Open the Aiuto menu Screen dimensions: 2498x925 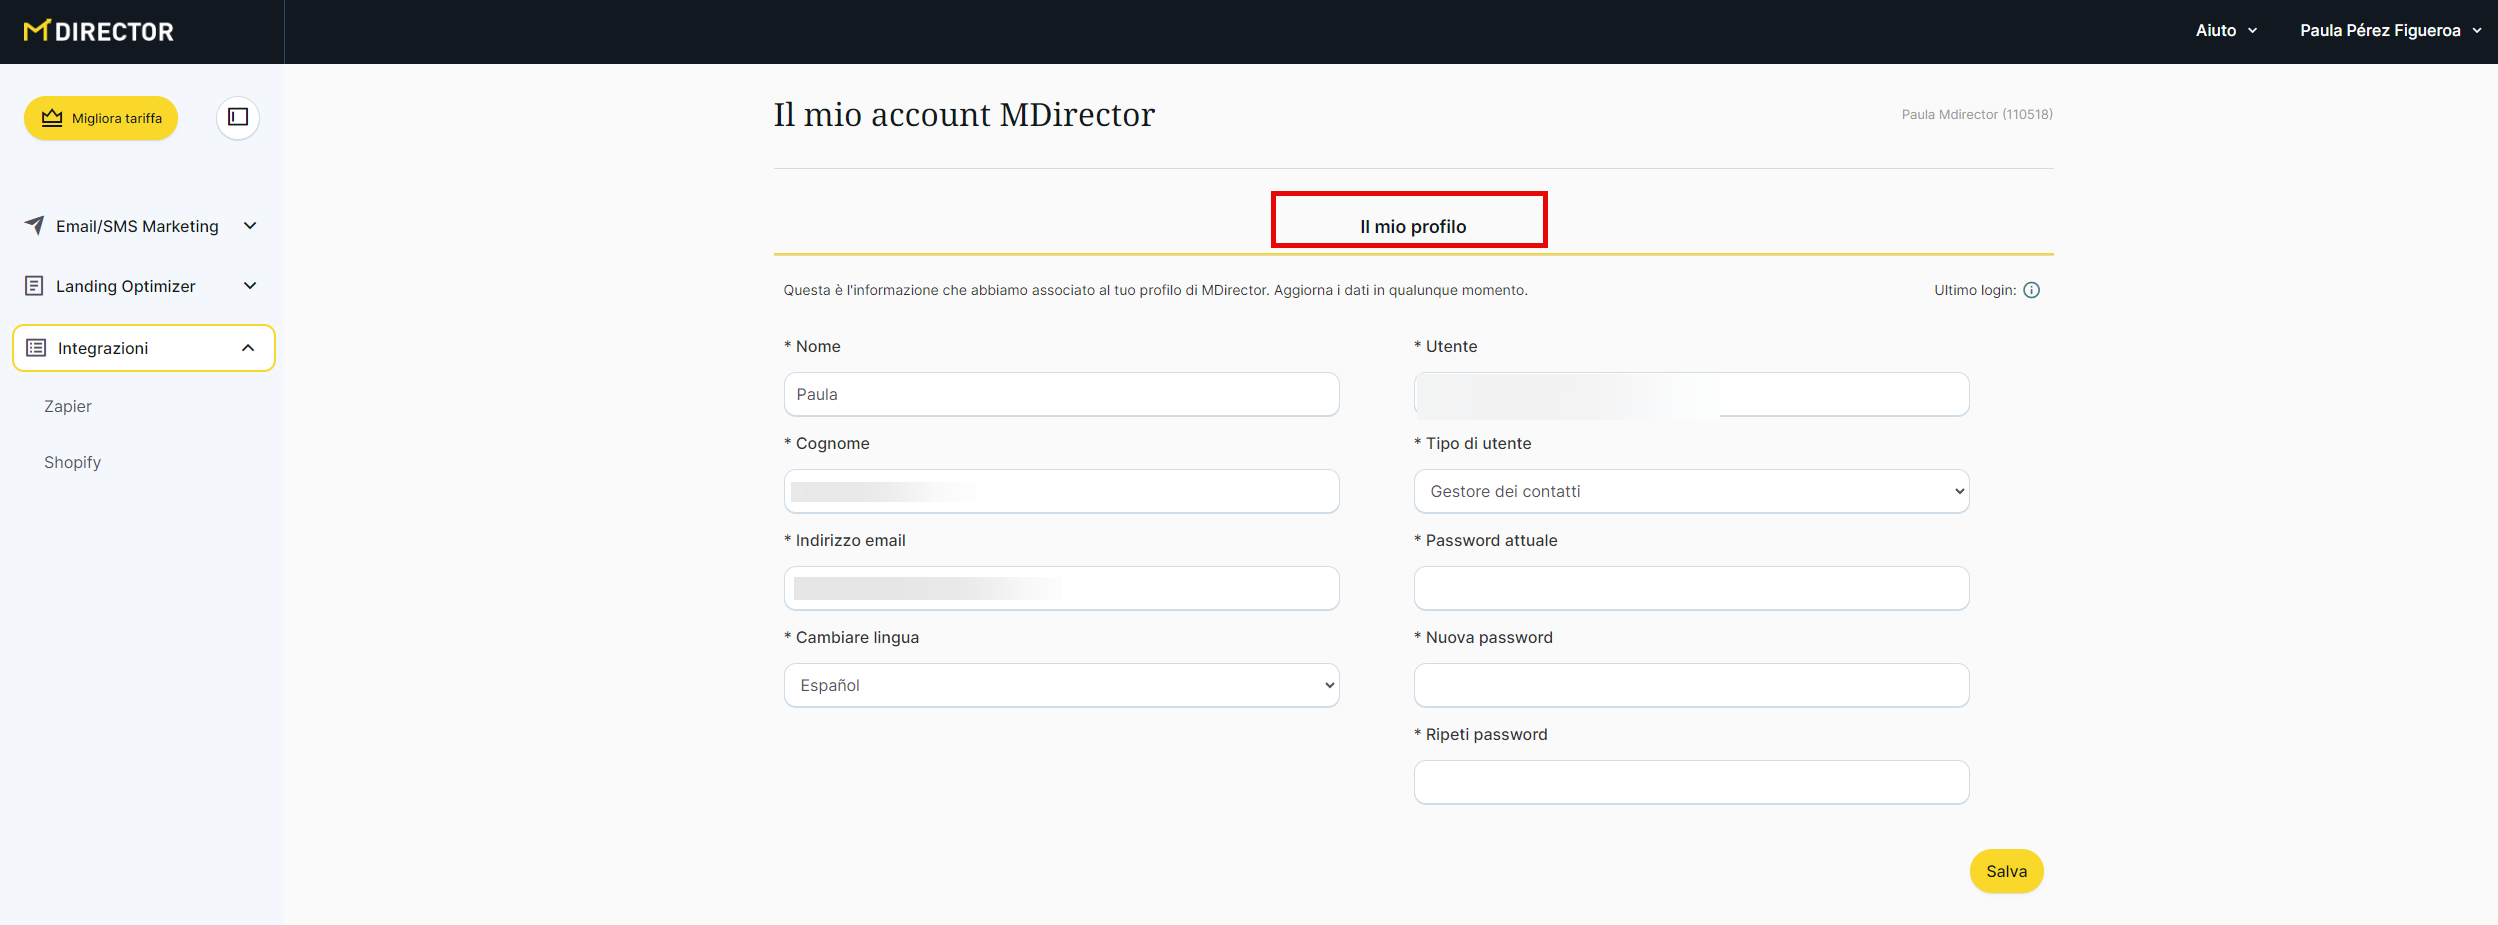2225,31
